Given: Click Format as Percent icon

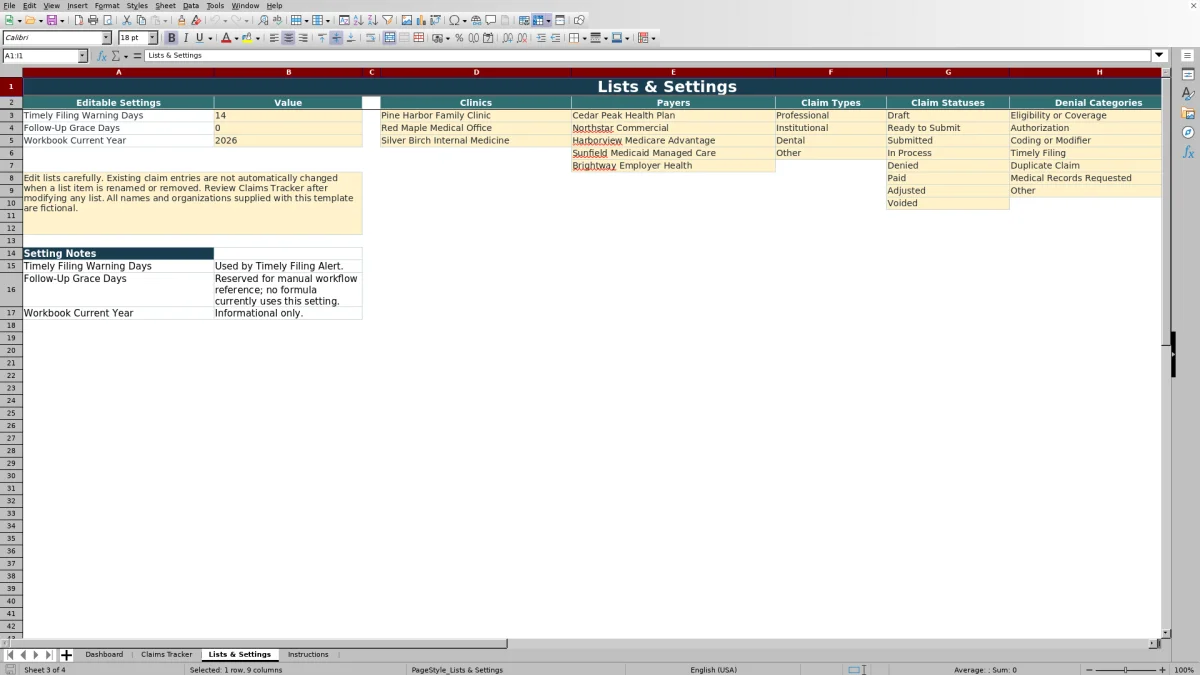Looking at the screenshot, I should (459, 38).
